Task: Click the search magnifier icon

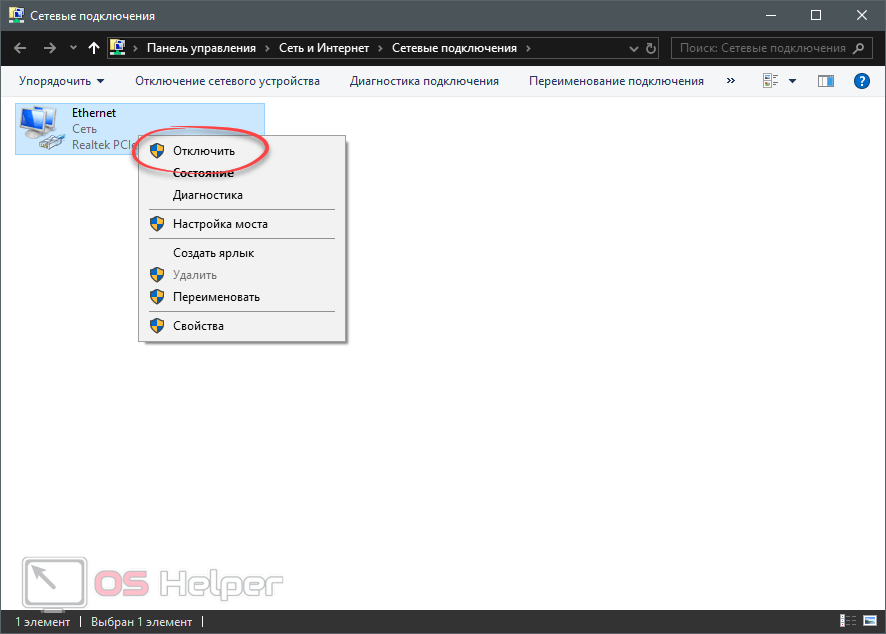Action: 858,48
